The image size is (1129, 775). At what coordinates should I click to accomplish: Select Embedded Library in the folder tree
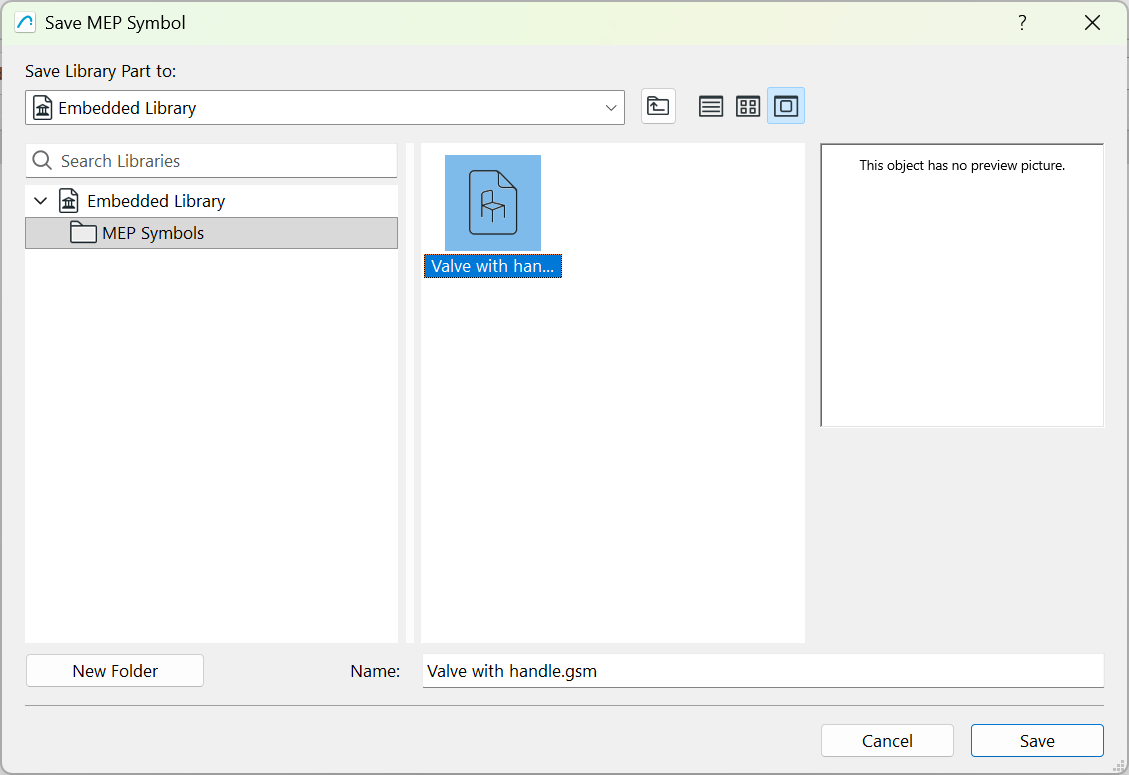click(x=156, y=201)
